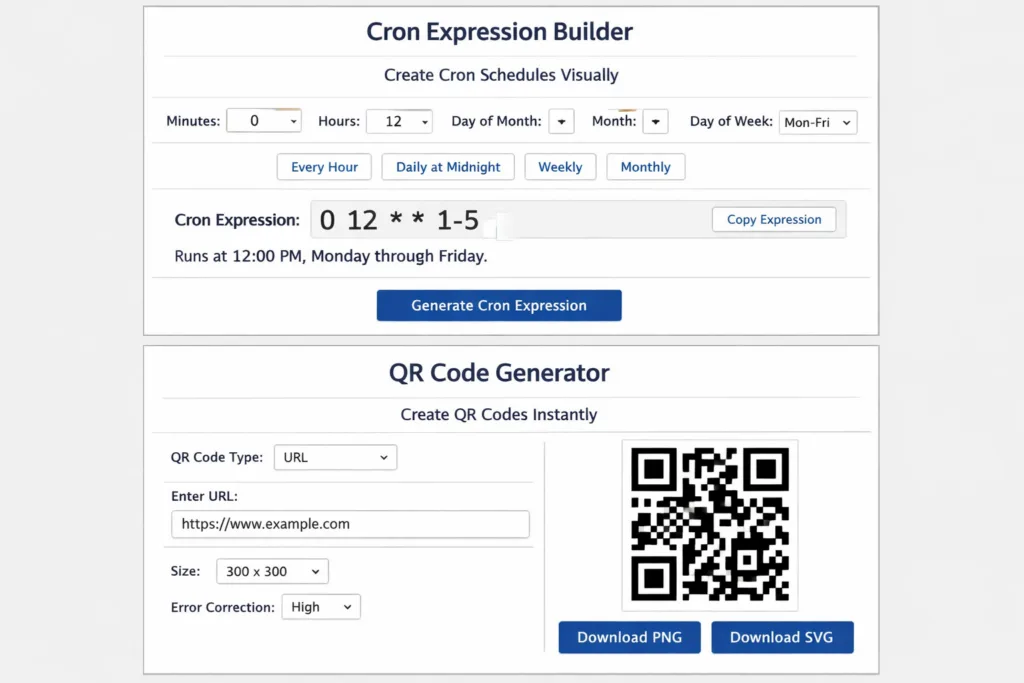Click the schedule description text below expression
The width and height of the screenshot is (1024, 683).
tap(331, 256)
